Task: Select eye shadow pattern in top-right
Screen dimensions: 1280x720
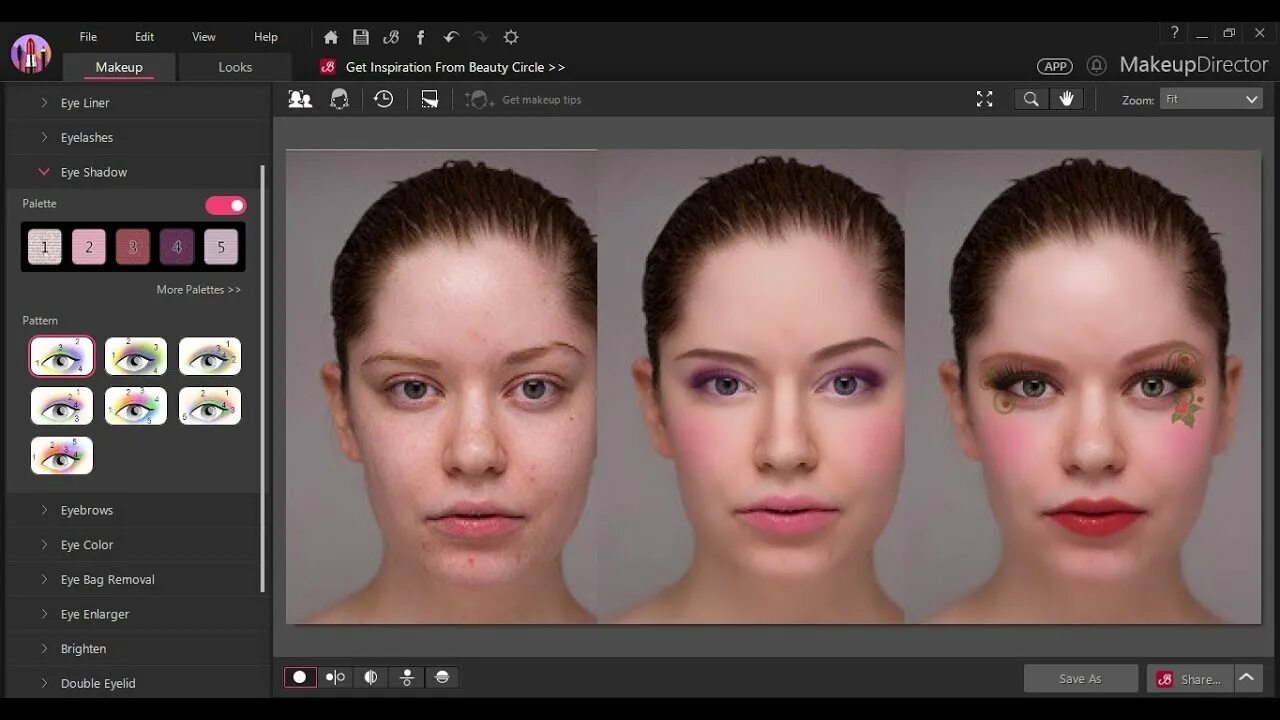Action: (x=210, y=356)
